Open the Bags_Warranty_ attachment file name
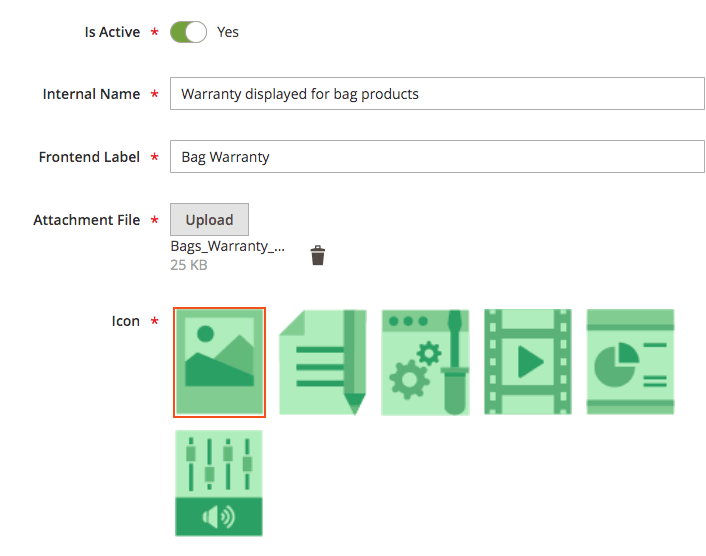 [227, 246]
